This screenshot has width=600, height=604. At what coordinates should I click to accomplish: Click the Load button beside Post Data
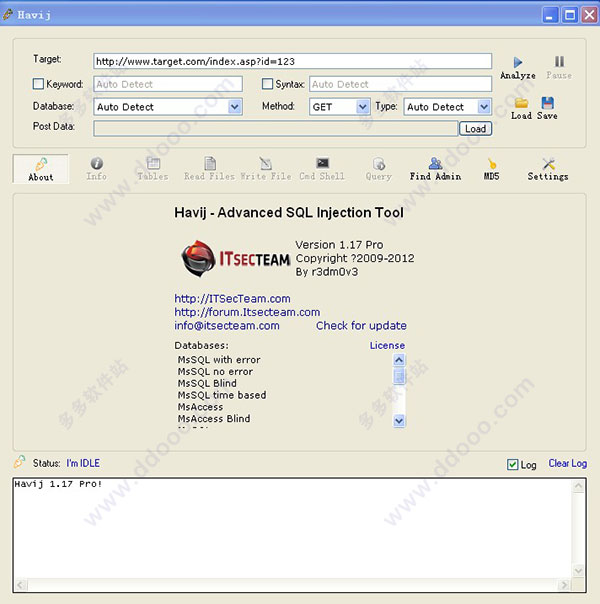point(475,129)
